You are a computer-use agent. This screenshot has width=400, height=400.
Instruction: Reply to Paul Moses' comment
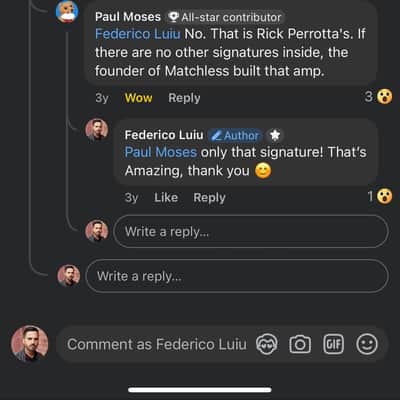(x=184, y=98)
